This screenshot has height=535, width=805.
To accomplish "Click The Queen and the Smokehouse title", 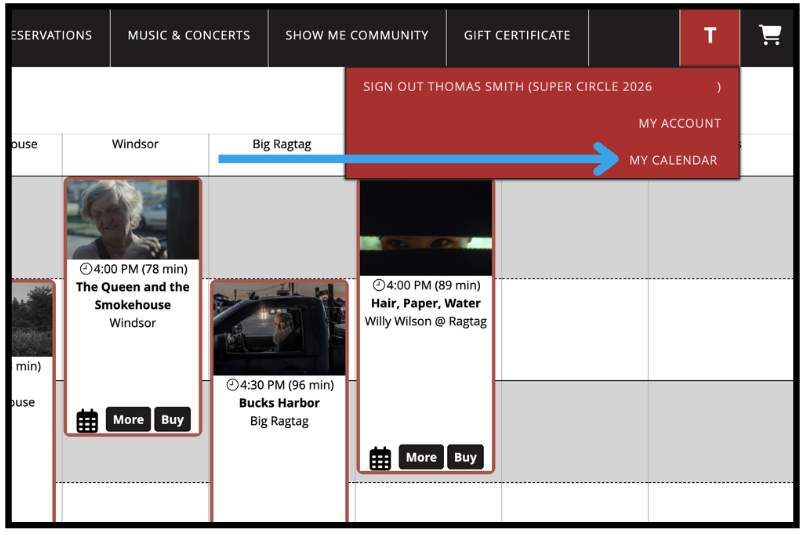I will pyautogui.click(x=133, y=296).
